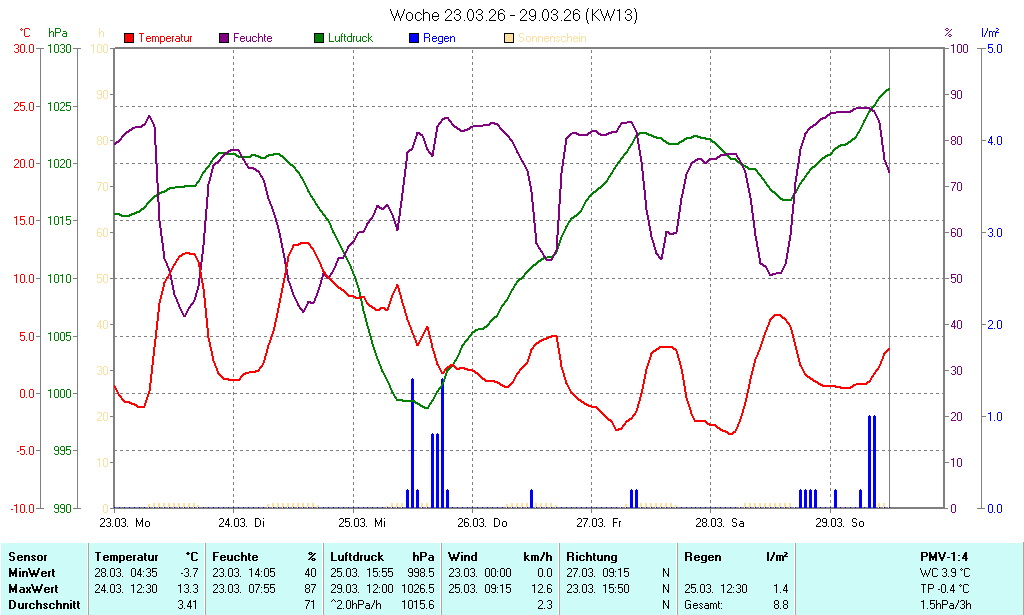Image resolution: width=1024 pixels, height=615 pixels.
Task: Click the green Luftdruck legend square
Action: pos(319,38)
